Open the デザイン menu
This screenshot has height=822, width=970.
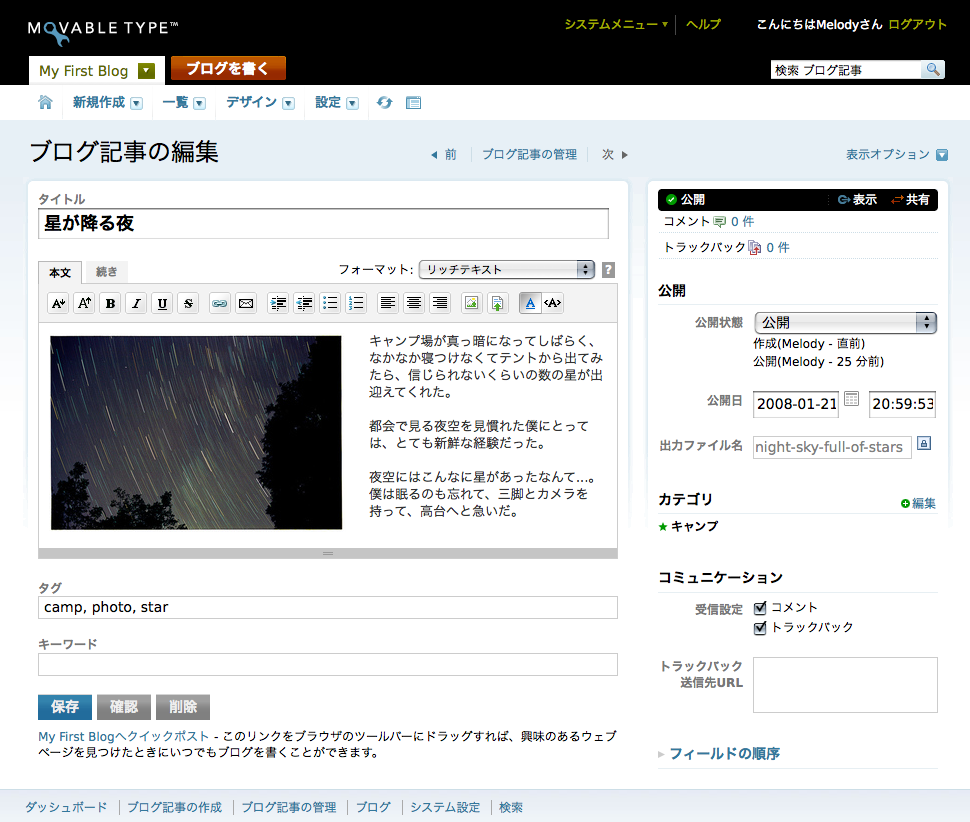coord(260,103)
